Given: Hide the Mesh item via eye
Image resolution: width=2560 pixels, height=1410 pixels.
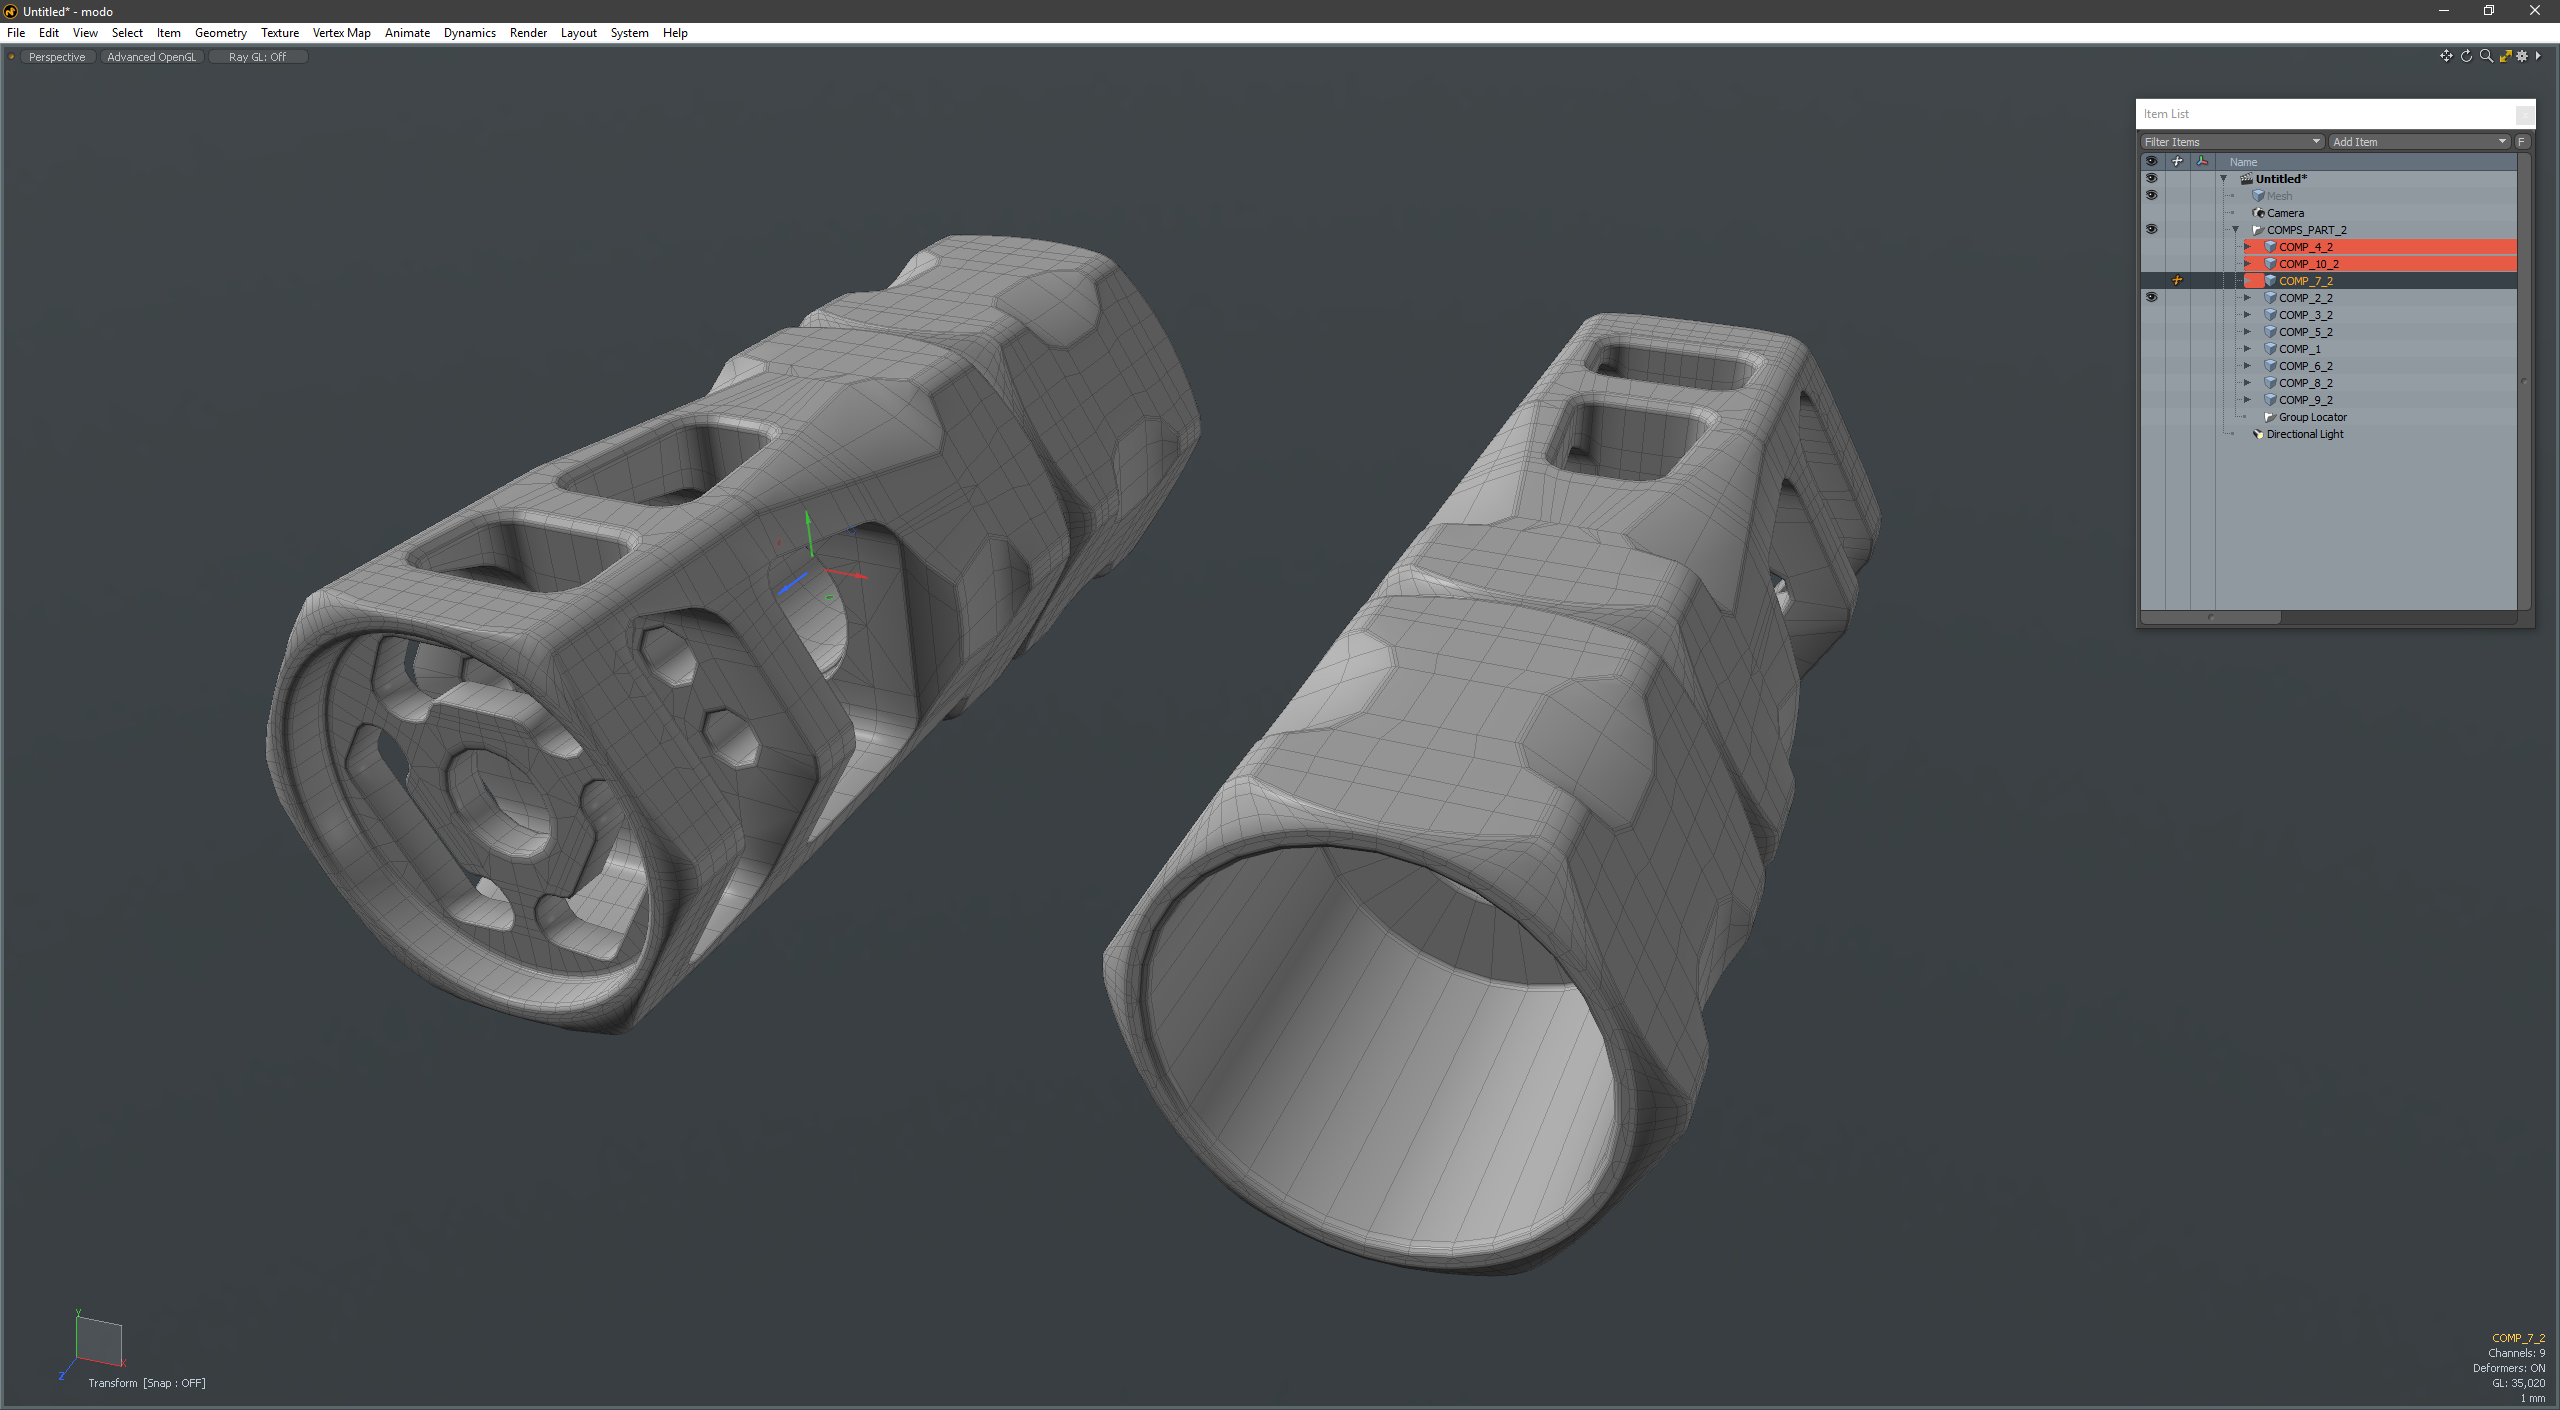Looking at the screenshot, I should pyautogui.click(x=2151, y=196).
